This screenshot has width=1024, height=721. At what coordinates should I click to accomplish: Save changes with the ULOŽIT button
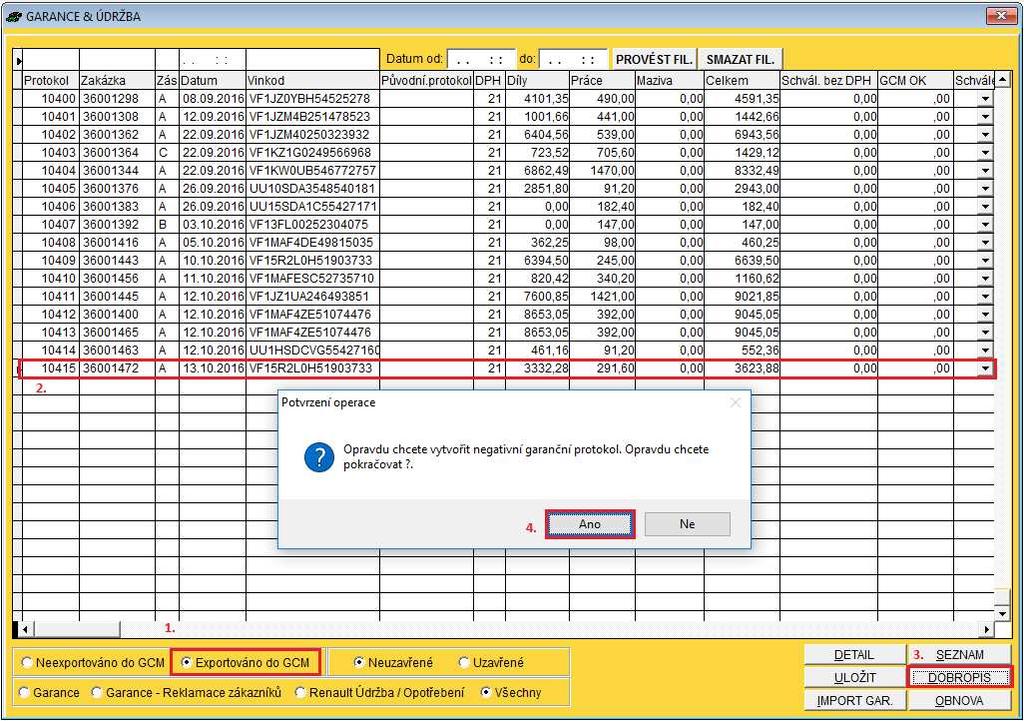pyautogui.click(x=854, y=678)
